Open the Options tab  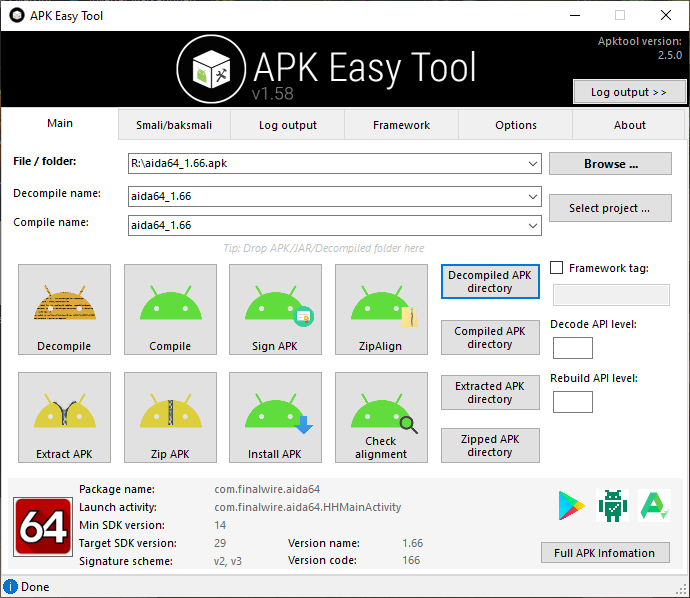[x=516, y=125]
